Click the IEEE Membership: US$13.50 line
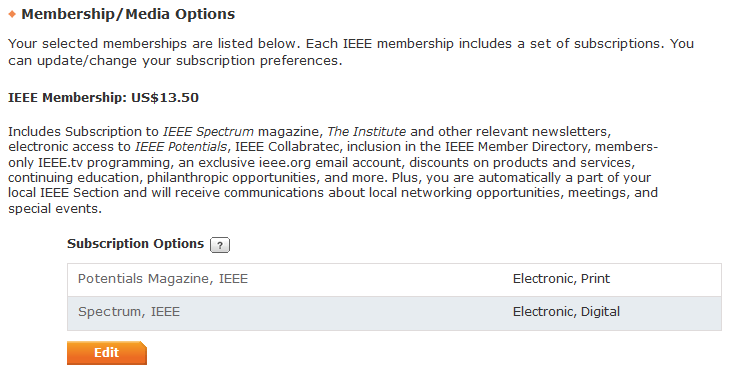The height and width of the screenshot is (375, 732). click(x=103, y=98)
